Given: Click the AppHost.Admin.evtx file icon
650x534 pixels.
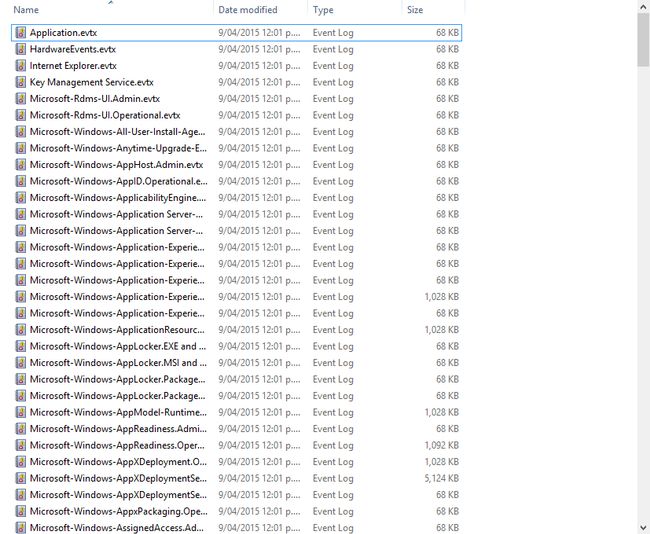Looking at the screenshot, I should click(21, 165).
